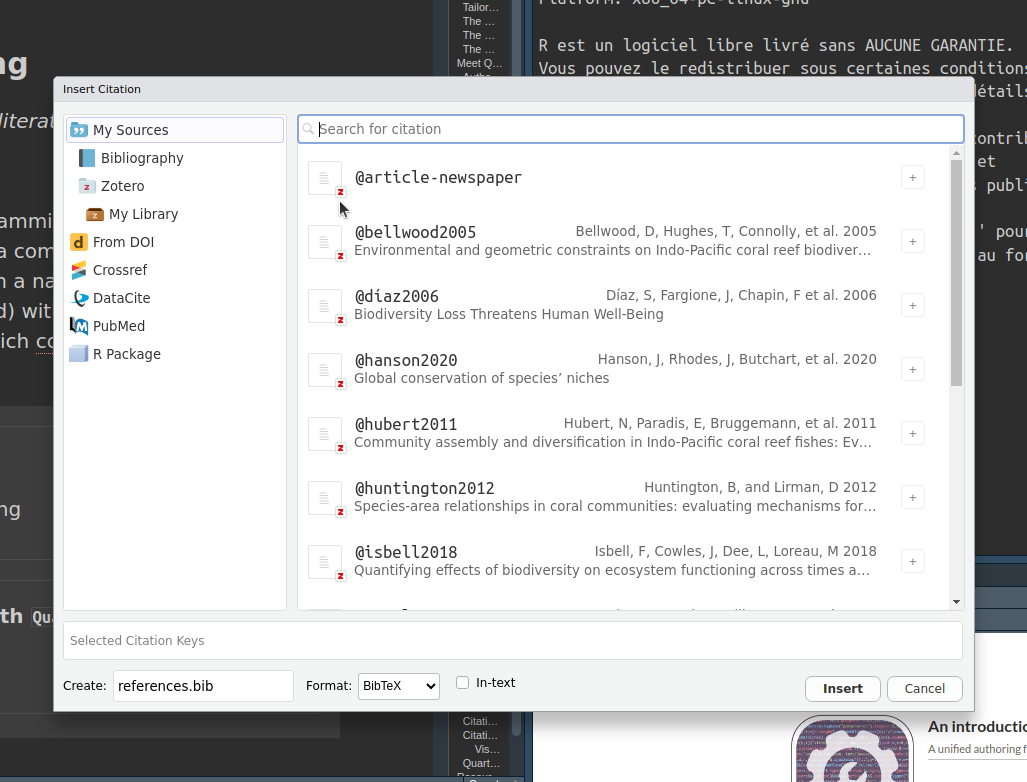Click the Insert button
This screenshot has width=1027, height=782.
tap(842, 689)
